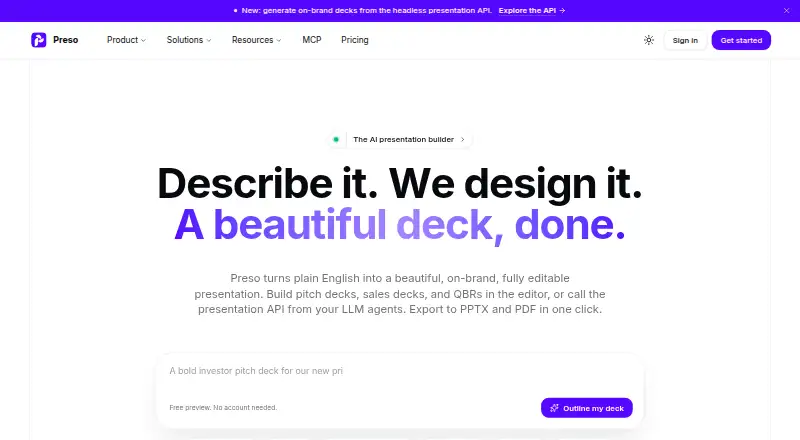Open the Pricing page
Viewport: 800px width, 440px height.
coord(355,40)
